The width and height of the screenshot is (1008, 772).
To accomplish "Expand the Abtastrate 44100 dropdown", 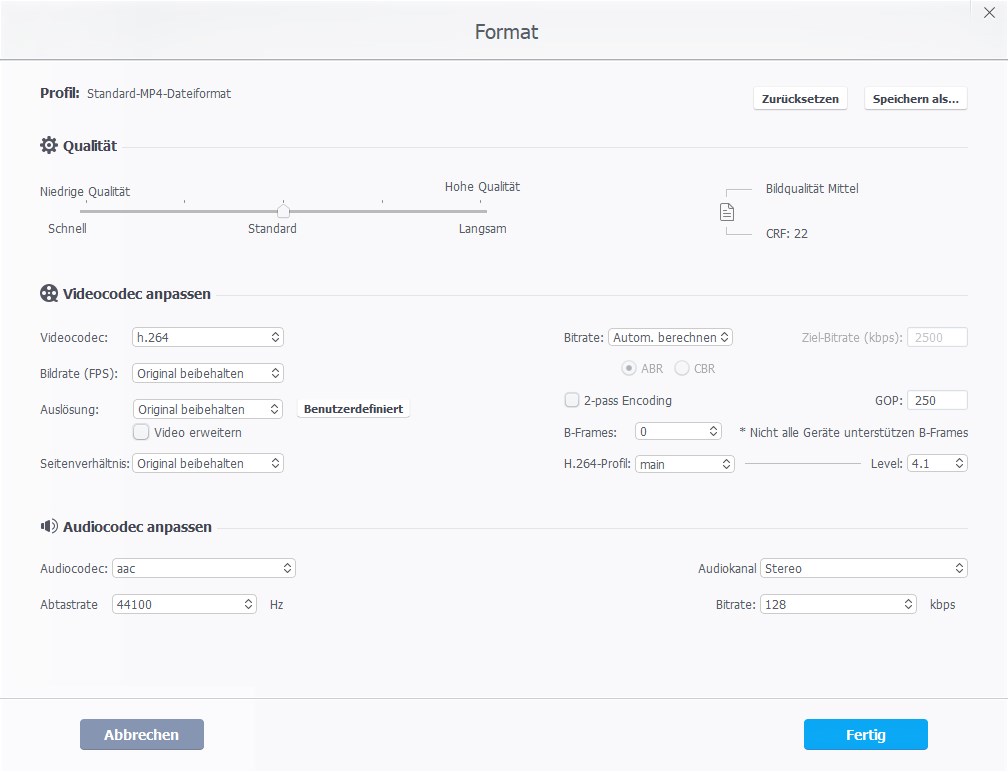I will (185, 604).
